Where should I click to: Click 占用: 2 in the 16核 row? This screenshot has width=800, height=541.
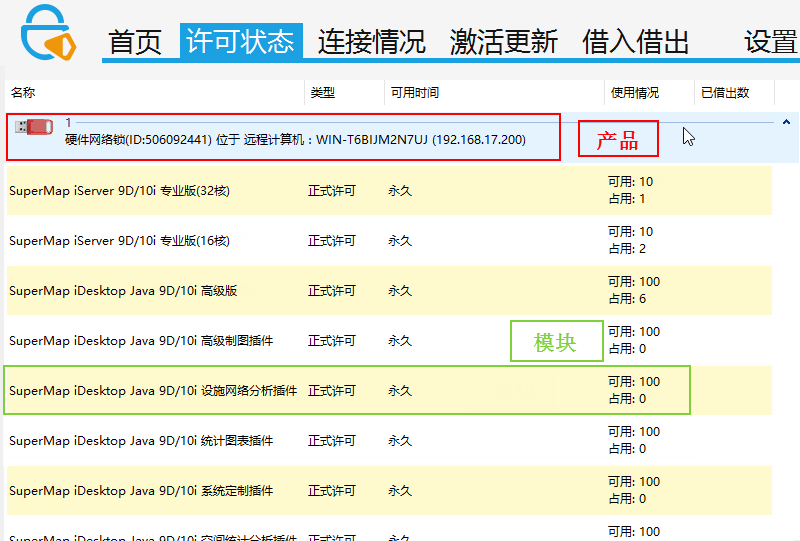click(x=627, y=249)
